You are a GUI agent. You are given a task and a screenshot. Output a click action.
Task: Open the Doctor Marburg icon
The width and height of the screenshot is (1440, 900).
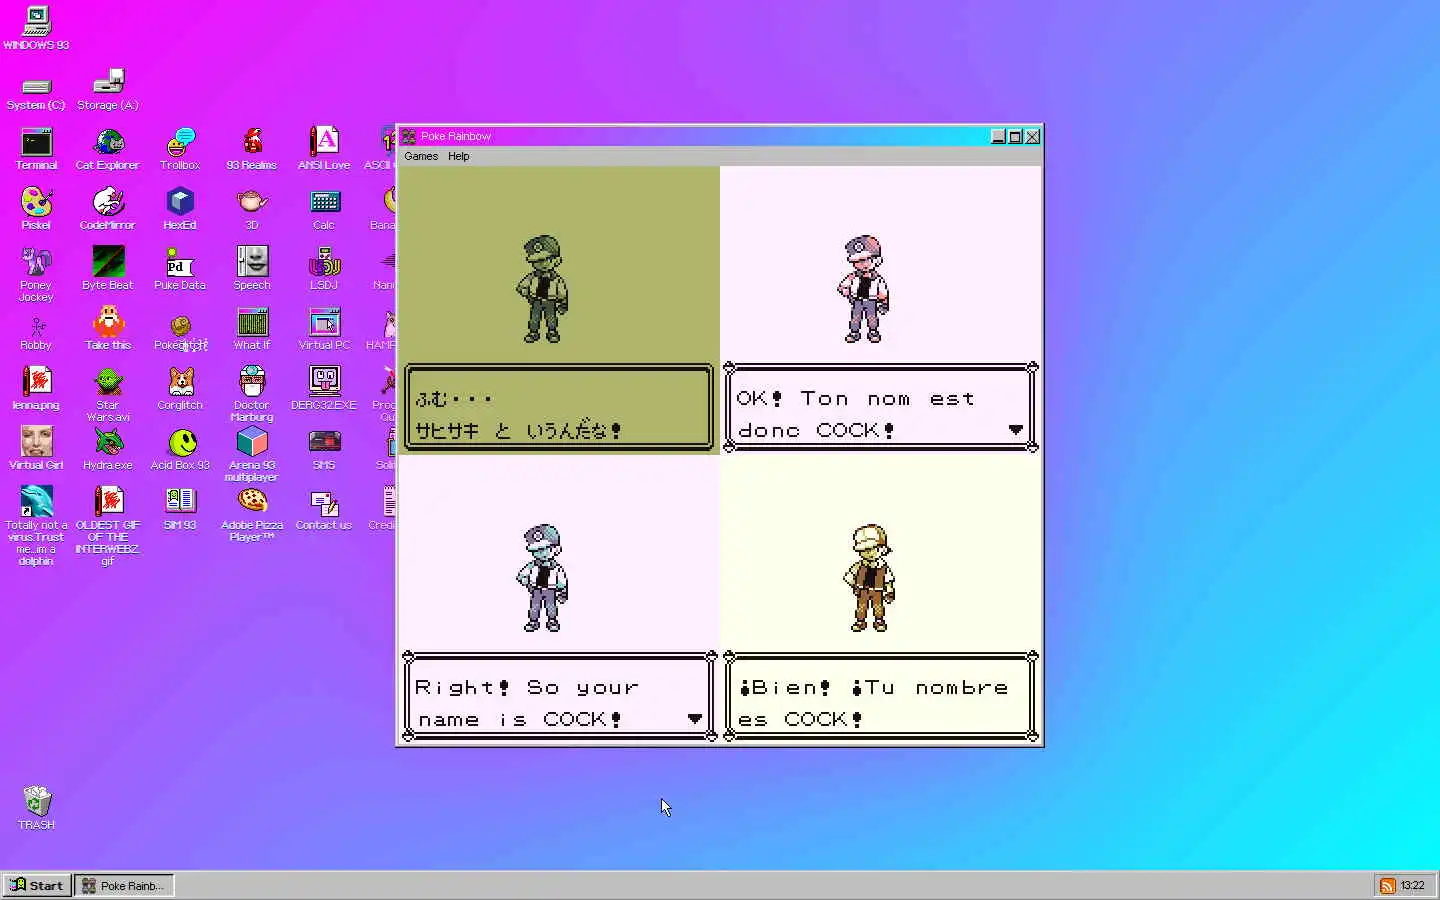pos(252,395)
